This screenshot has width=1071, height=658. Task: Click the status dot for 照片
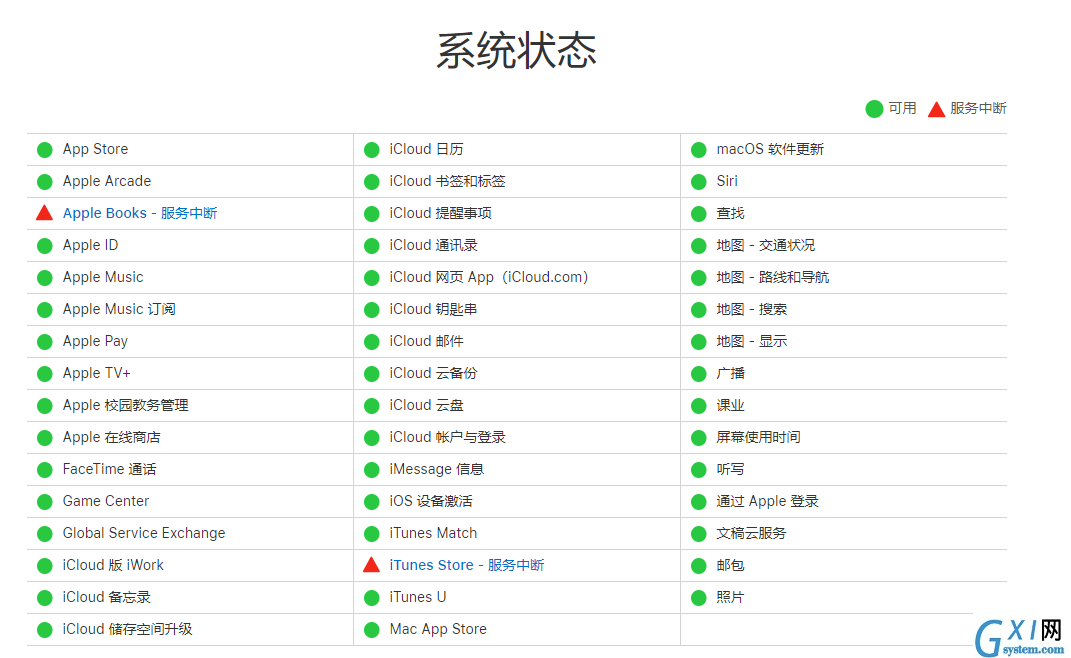[699, 597]
